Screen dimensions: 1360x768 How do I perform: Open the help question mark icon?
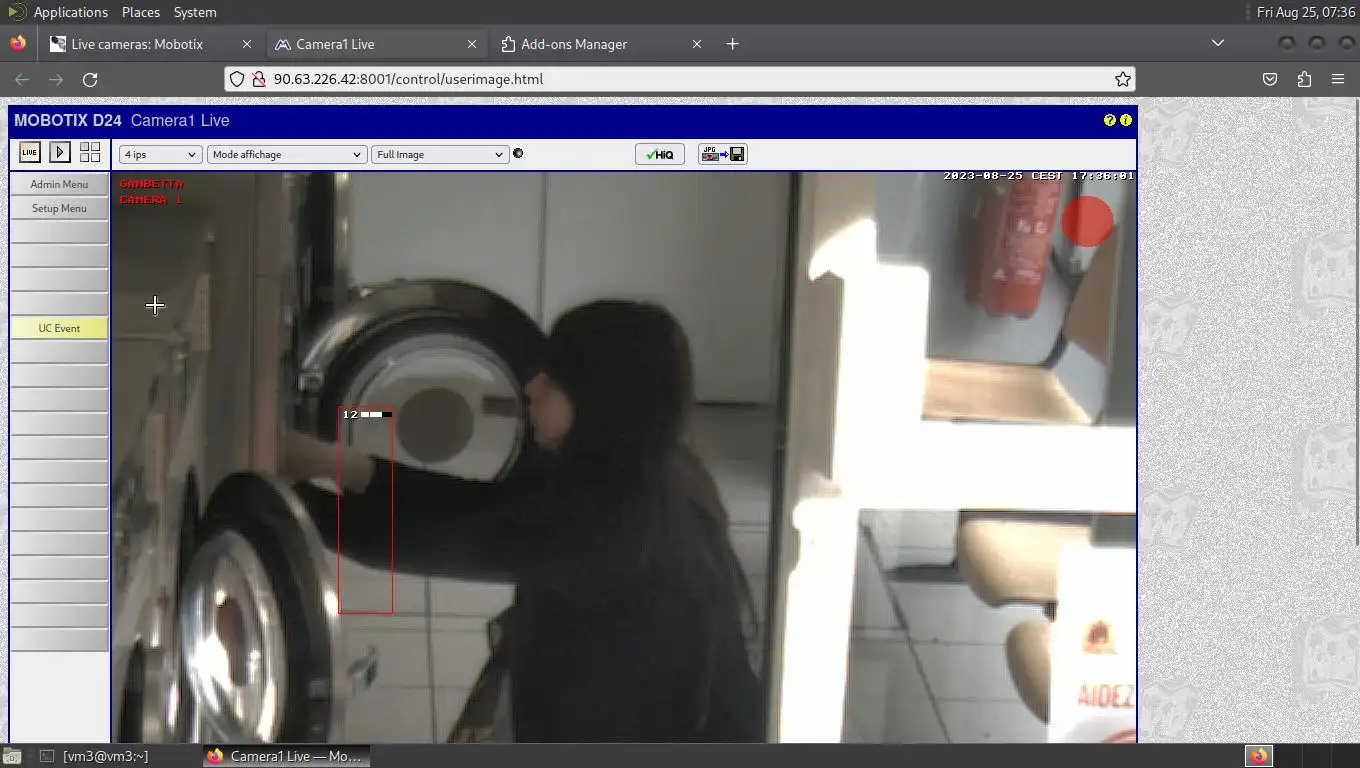1109,120
